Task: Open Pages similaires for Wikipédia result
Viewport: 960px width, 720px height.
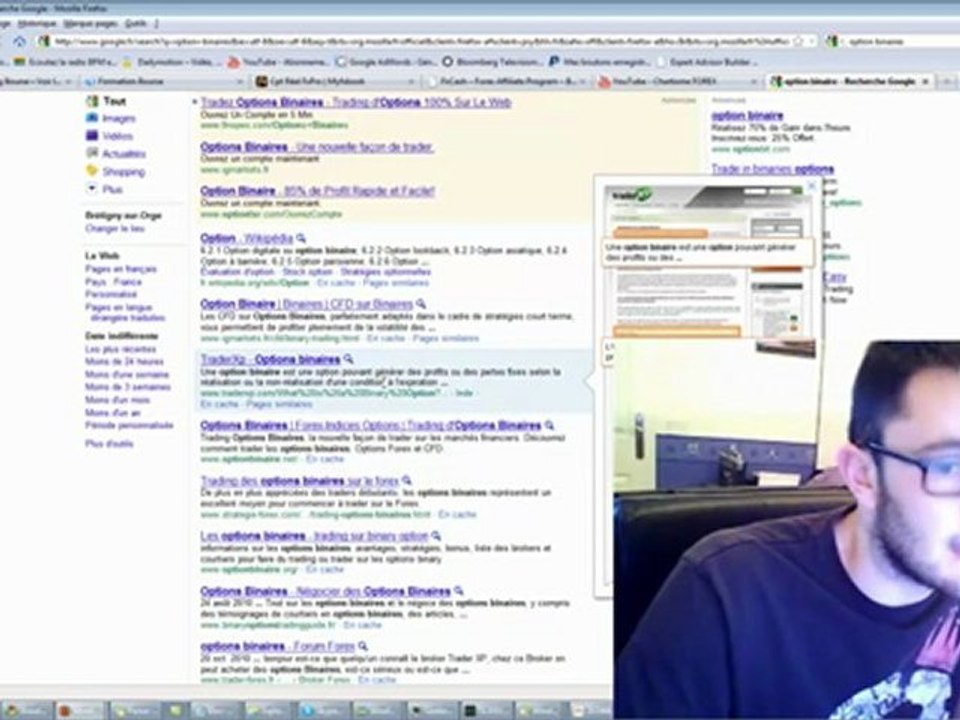Action: (396, 283)
